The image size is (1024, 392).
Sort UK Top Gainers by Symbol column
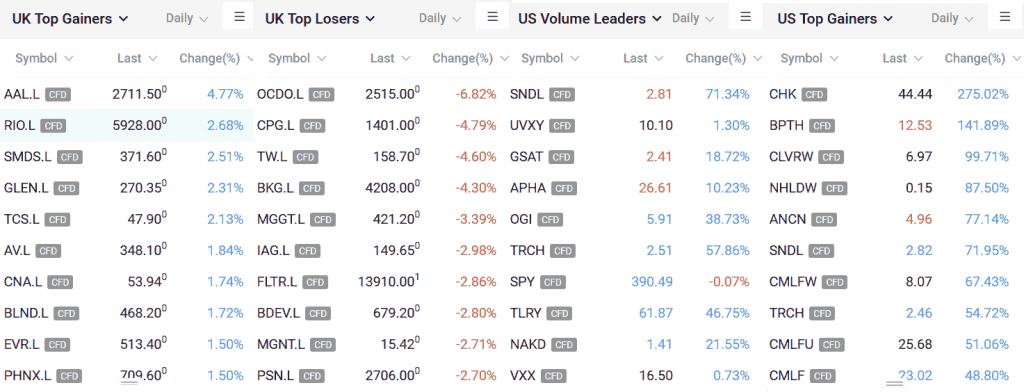coord(44,58)
